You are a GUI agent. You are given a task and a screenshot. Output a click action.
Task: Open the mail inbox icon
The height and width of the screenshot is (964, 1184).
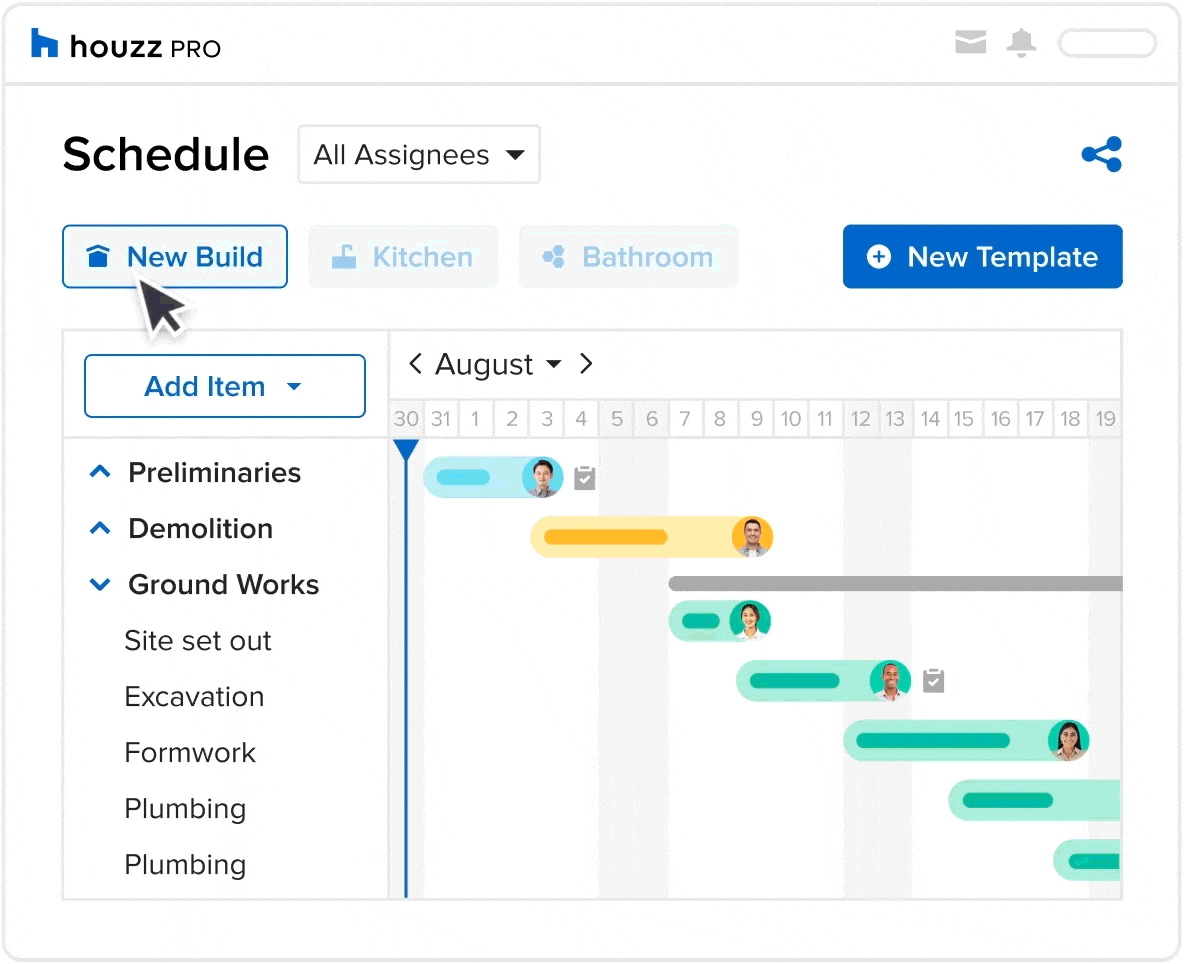click(x=970, y=42)
